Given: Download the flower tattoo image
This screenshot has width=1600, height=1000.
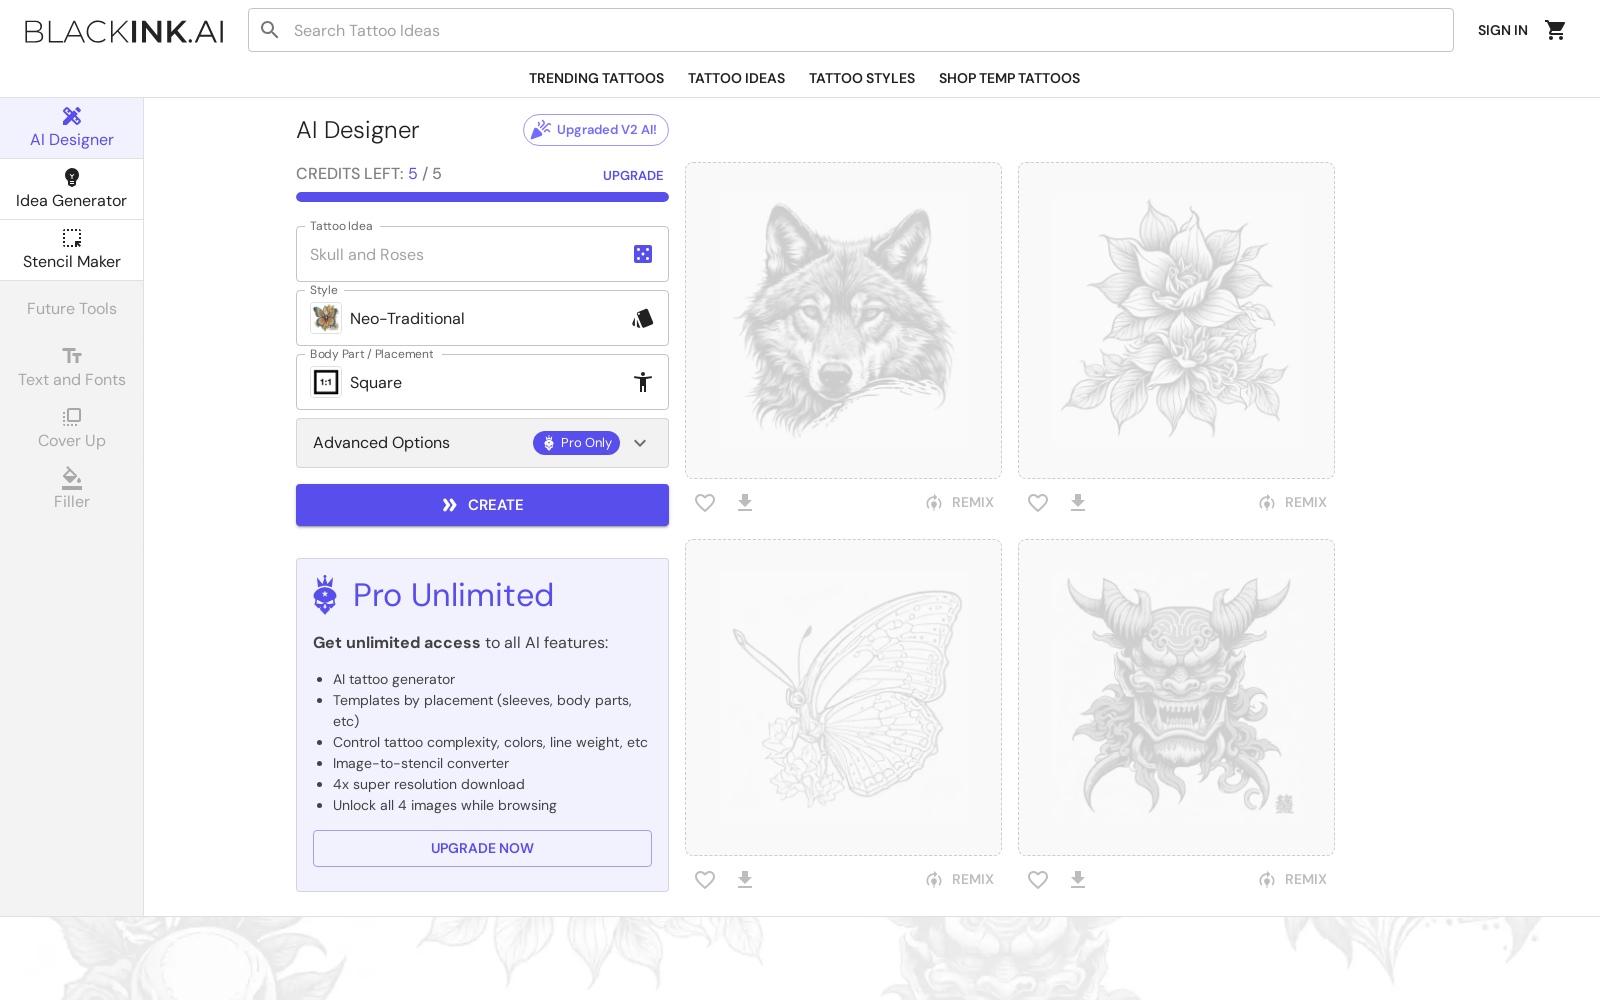Looking at the screenshot, I should click(x=1078, y=502).
